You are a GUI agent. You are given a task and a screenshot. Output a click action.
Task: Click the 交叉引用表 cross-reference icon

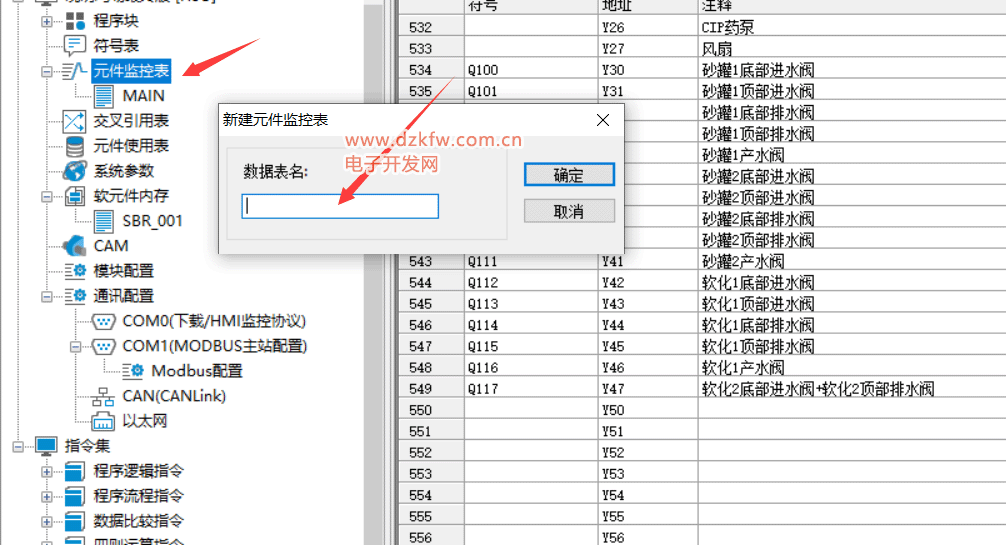coord(75,121)
